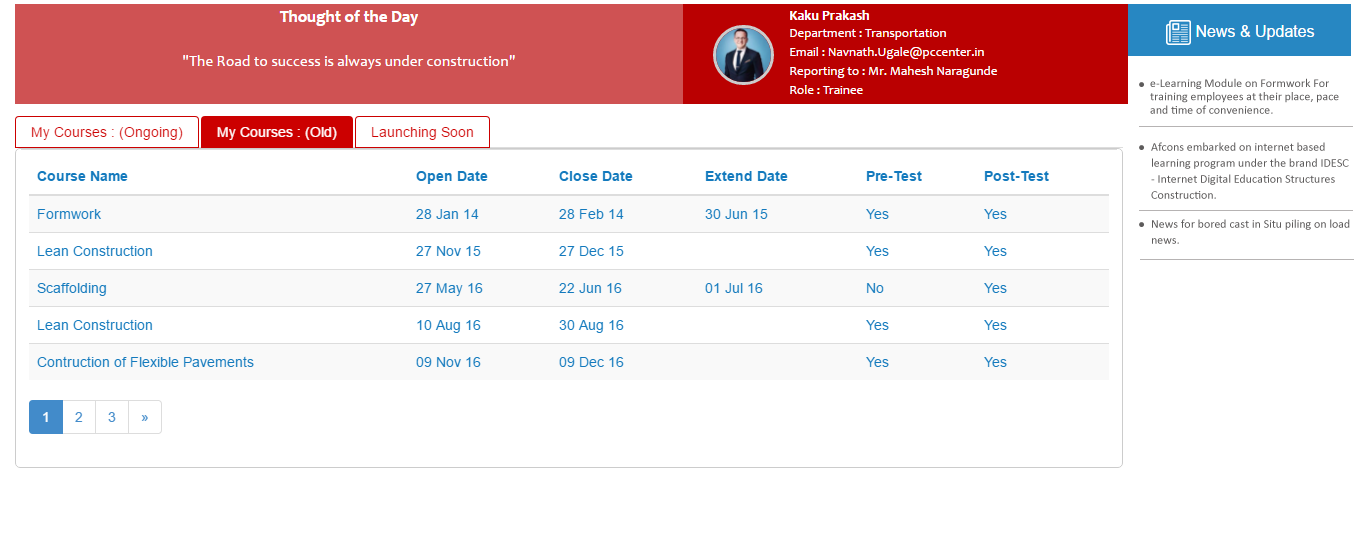Click the next page arrow button
The image size is (1366, 556).
coord(145,417)
